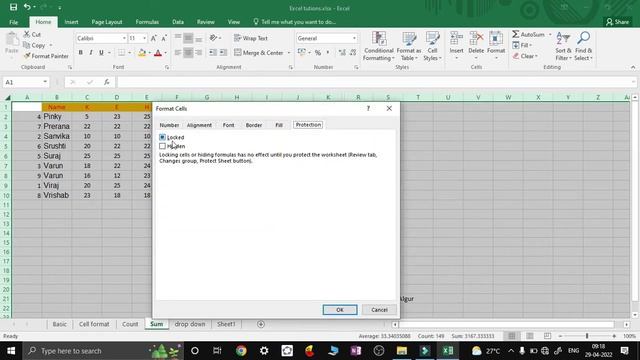
Task: Open the Number tab in Format Cells
Action: pyautogui.click(x=169, y=125)
